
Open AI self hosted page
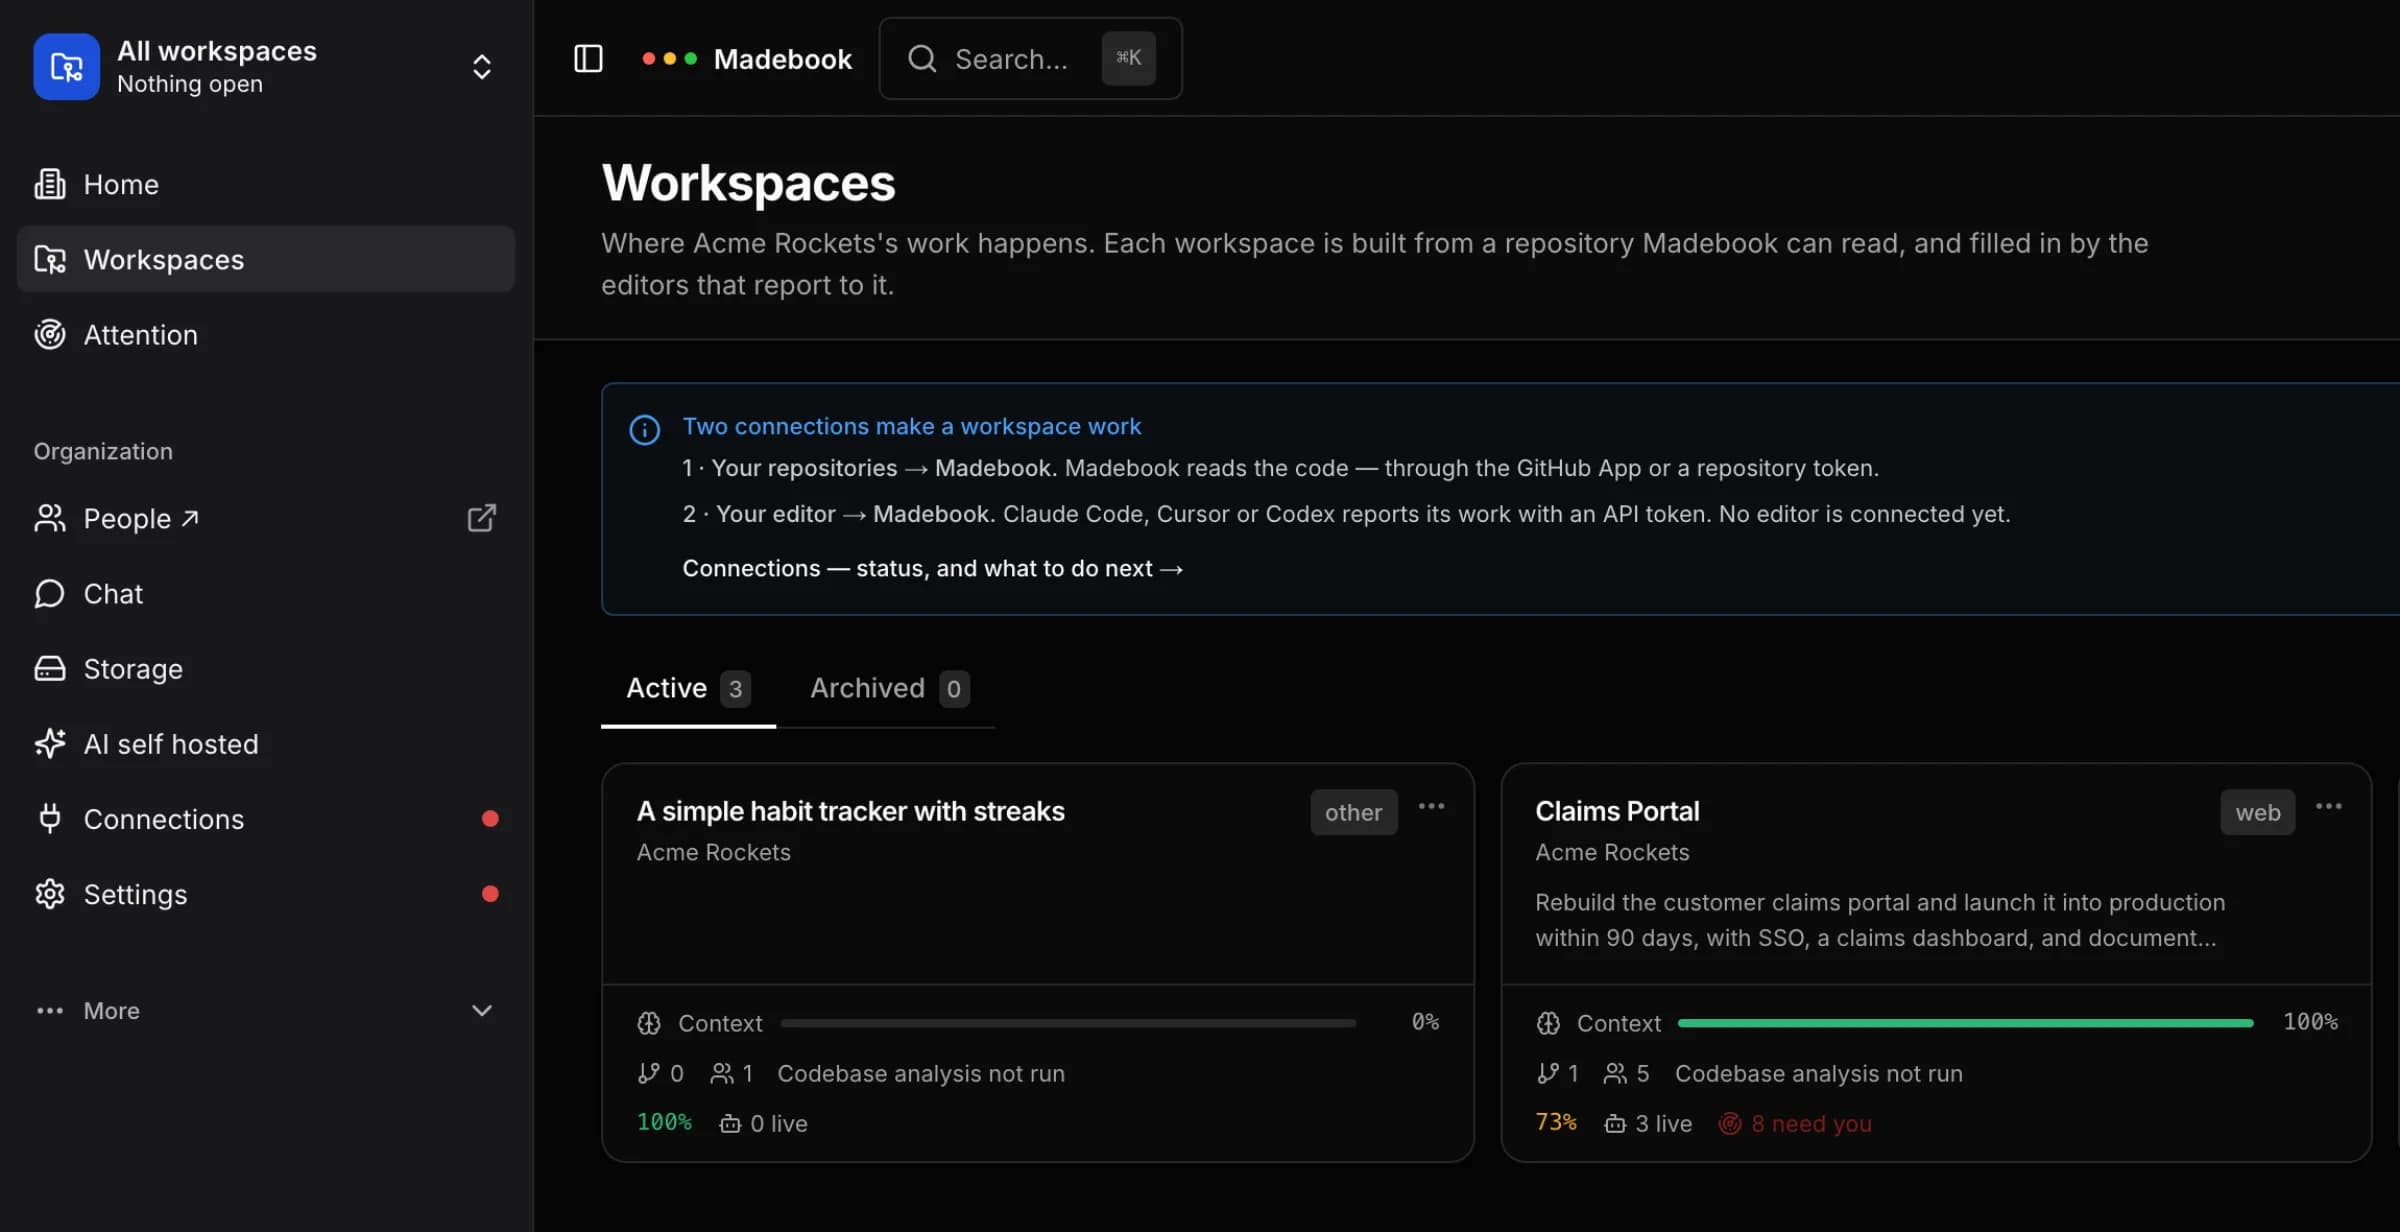coord(266,743)
